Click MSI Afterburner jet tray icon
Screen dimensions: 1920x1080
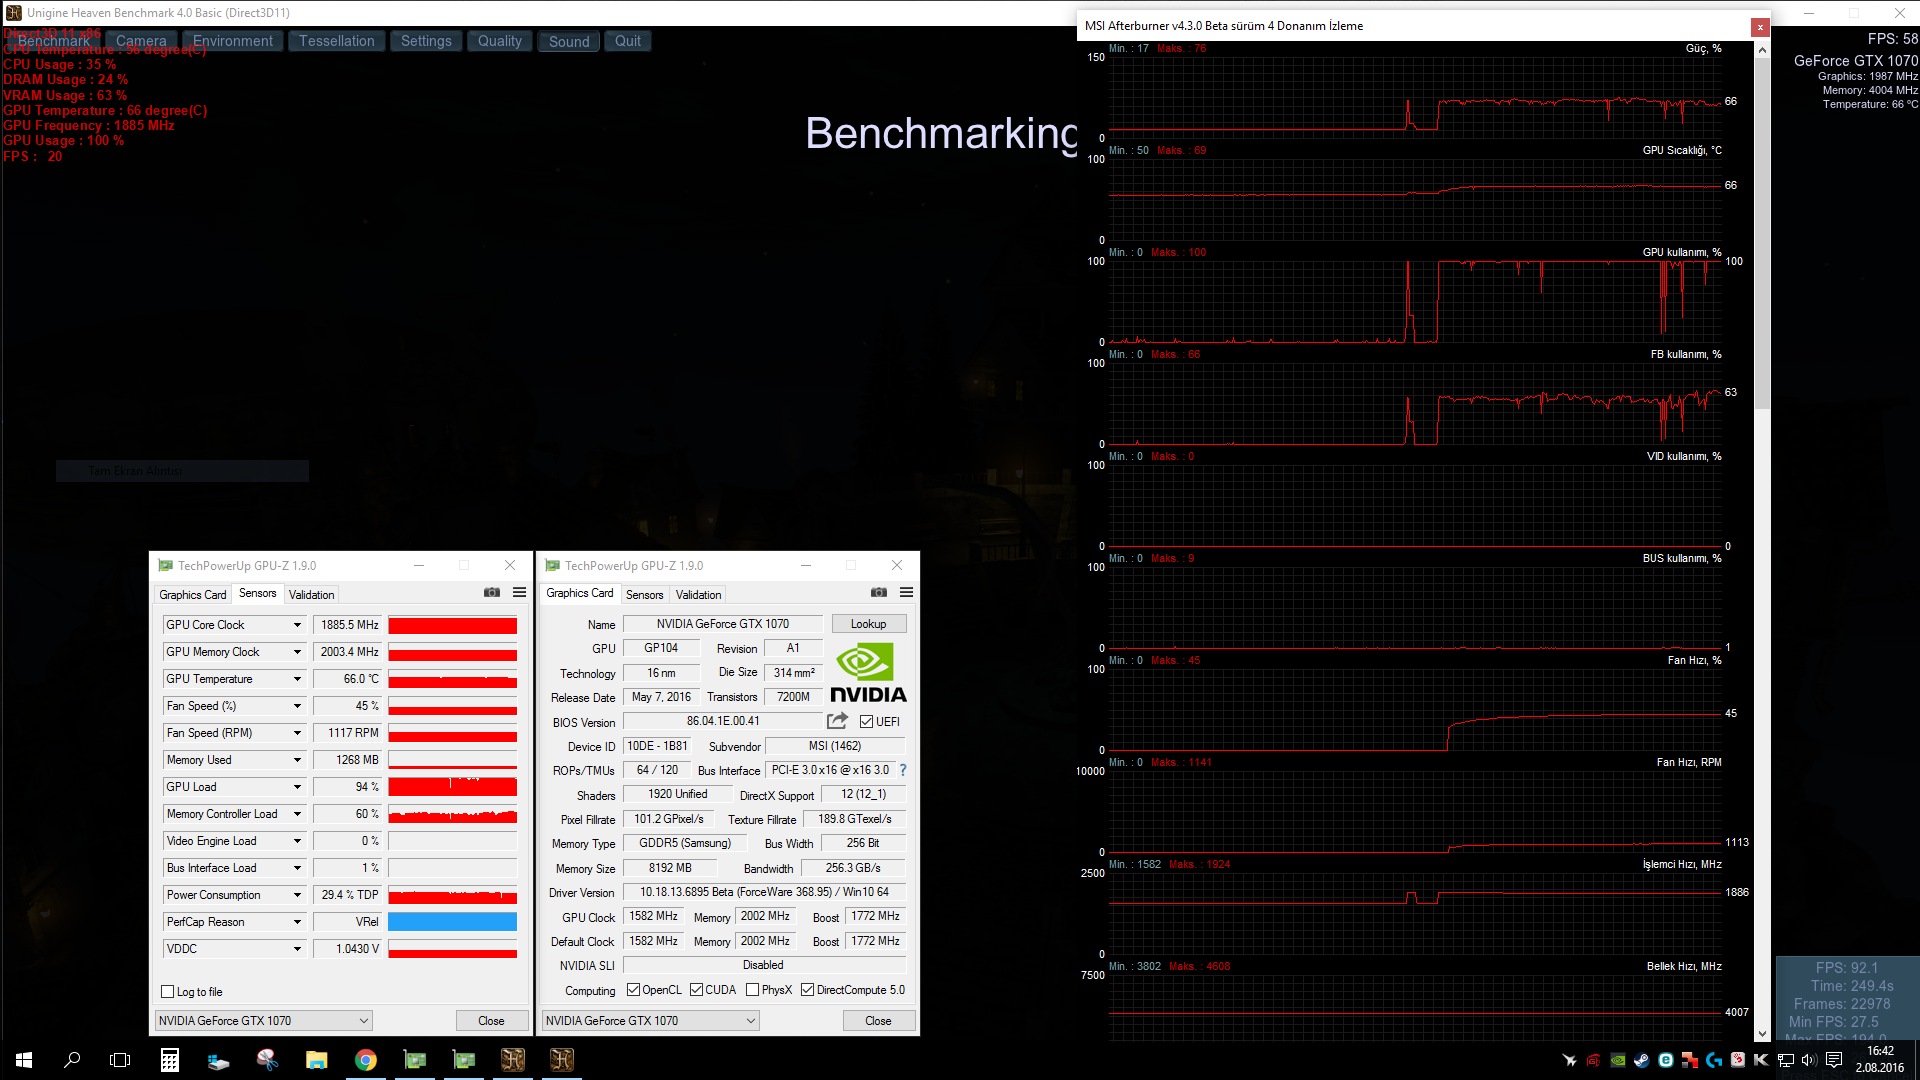[1570, 1060]
